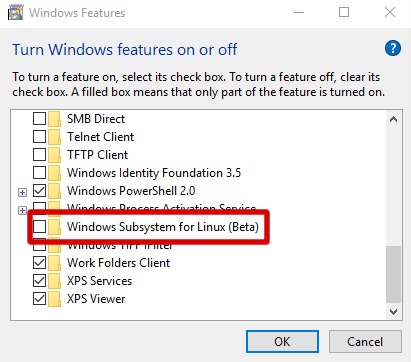This screenshot has height=362, width=411.
Task: Select the XPS Viewer folder icon
Action: 54,299
